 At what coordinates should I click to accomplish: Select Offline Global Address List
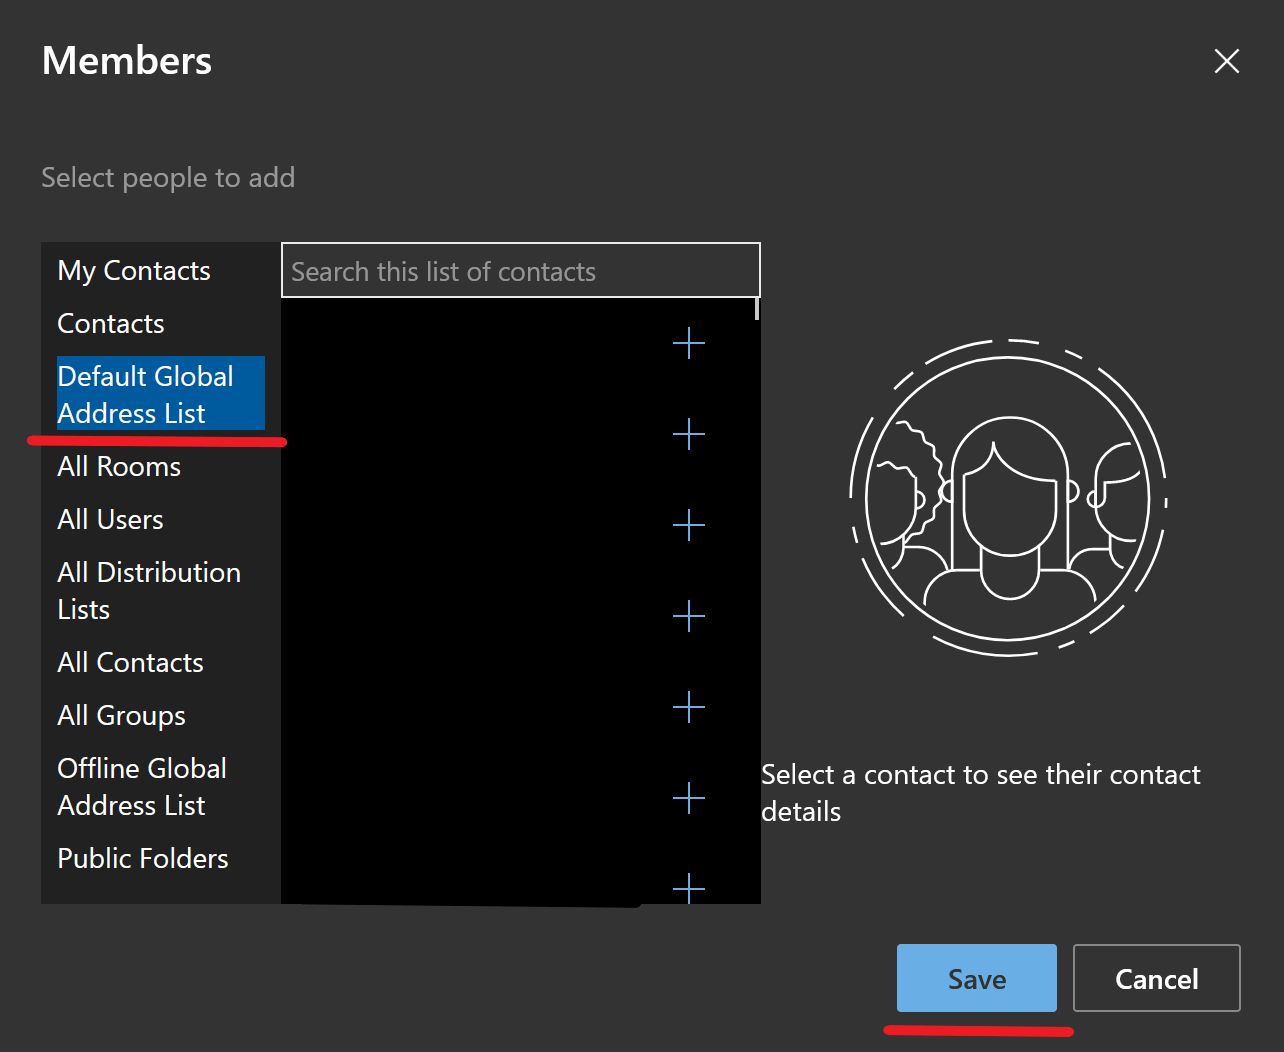coord(142,787)
